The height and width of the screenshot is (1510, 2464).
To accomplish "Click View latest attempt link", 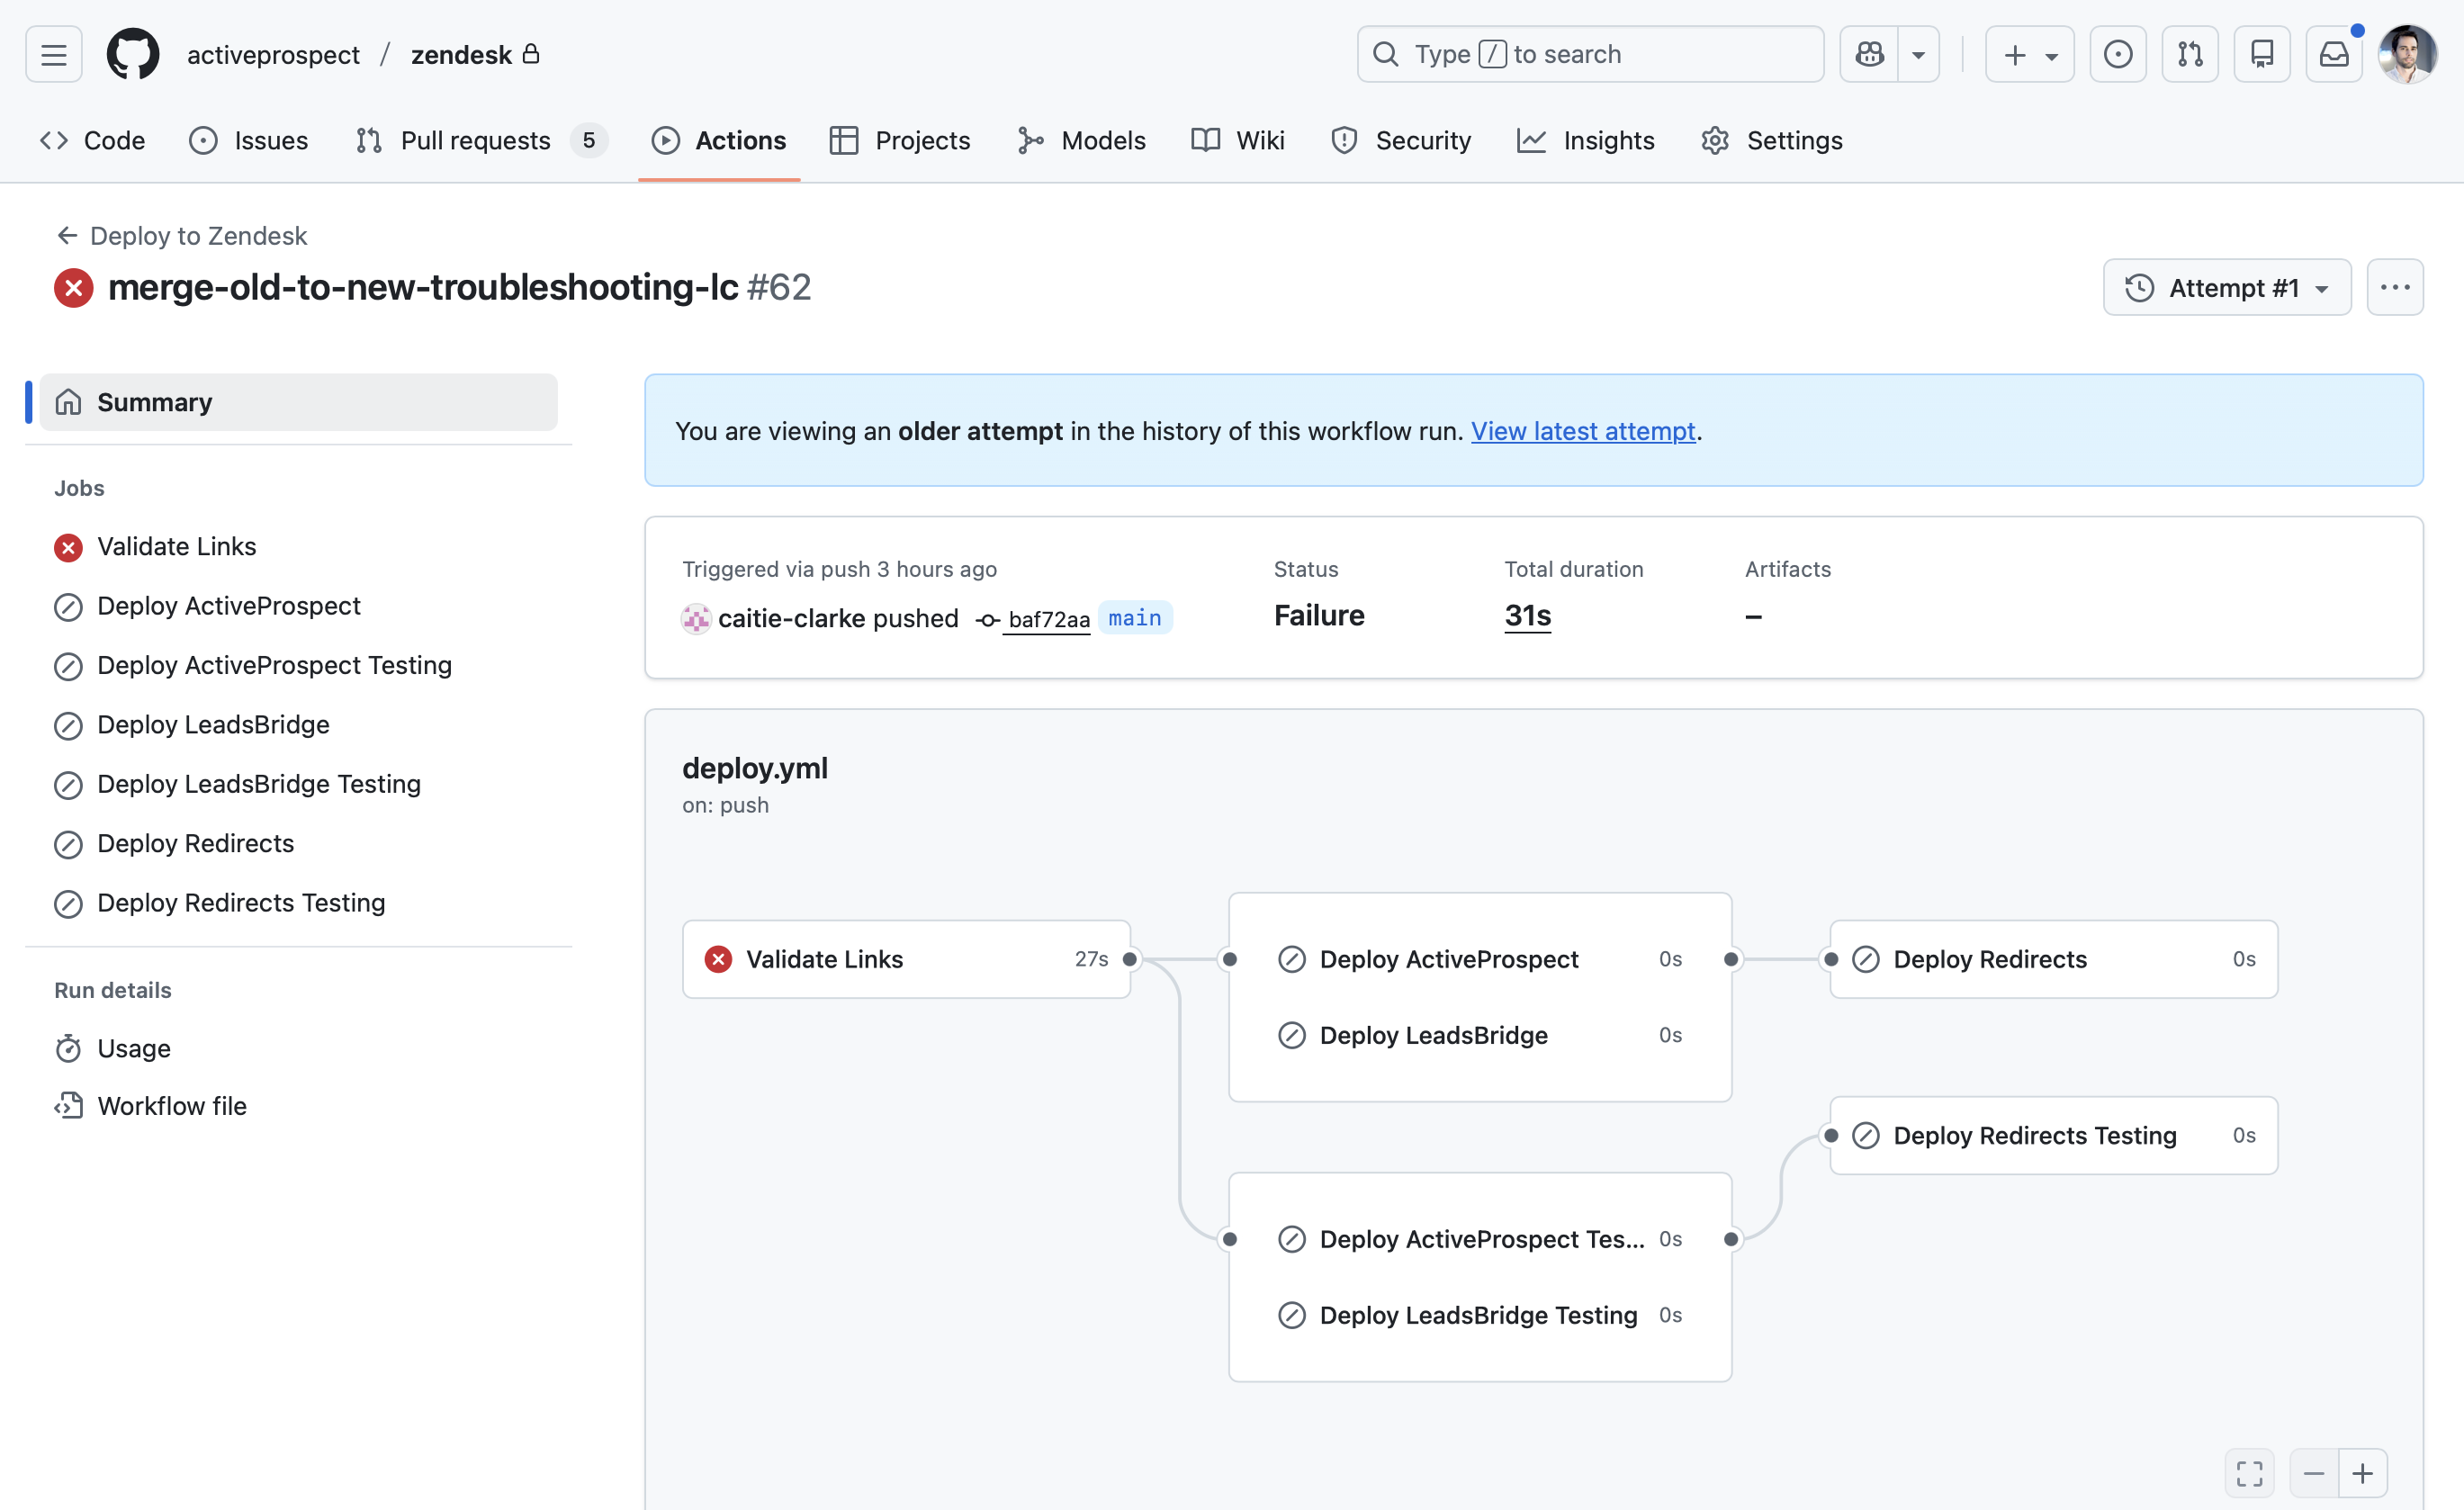I will click(x=1582, y=431).
